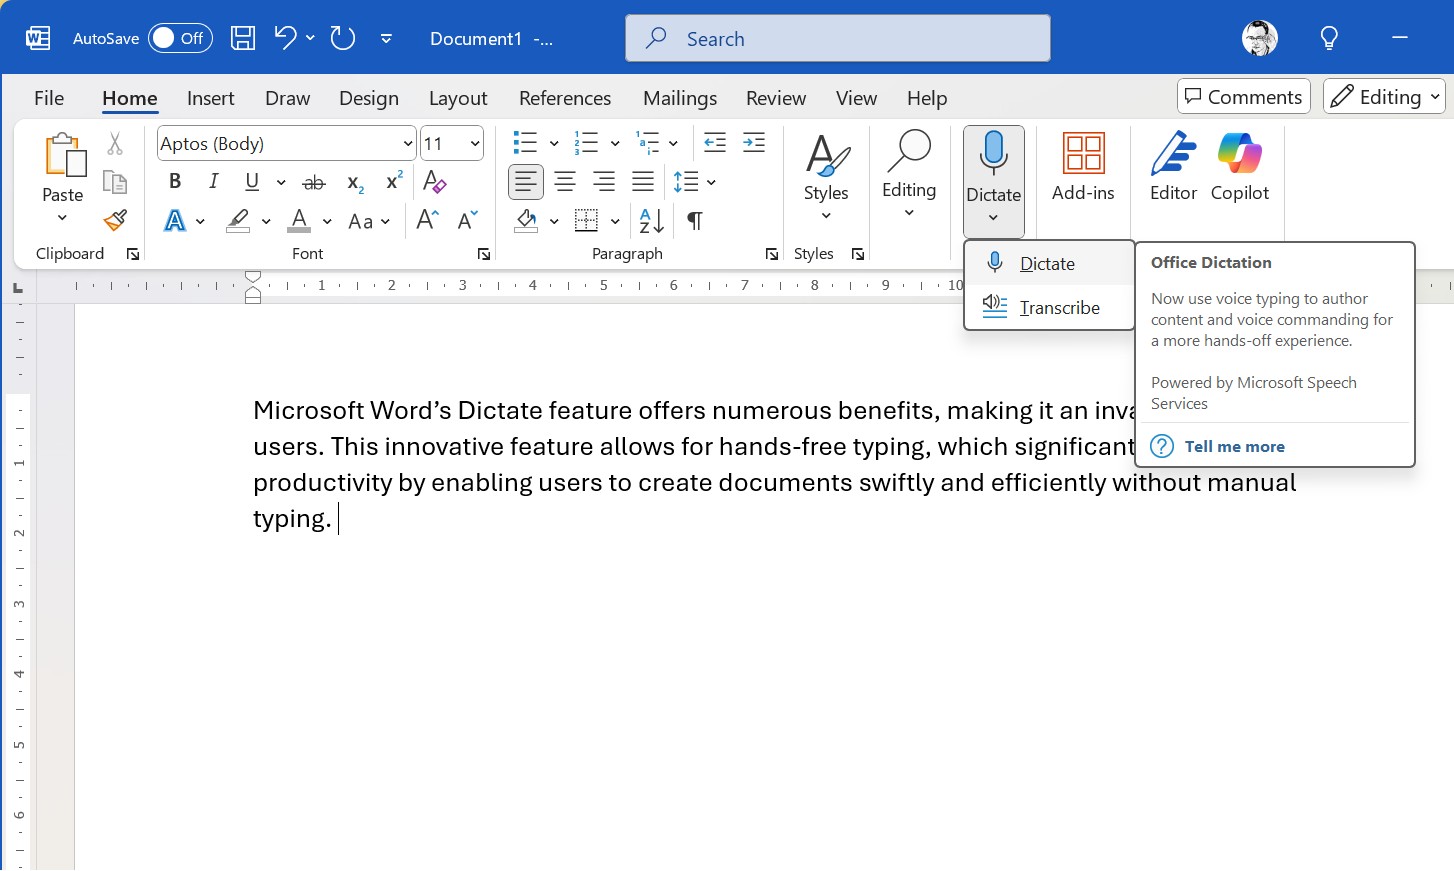This screenshot has width=1454, height=871.
Task: Open the font size dropdown
Action: (475, 144)
